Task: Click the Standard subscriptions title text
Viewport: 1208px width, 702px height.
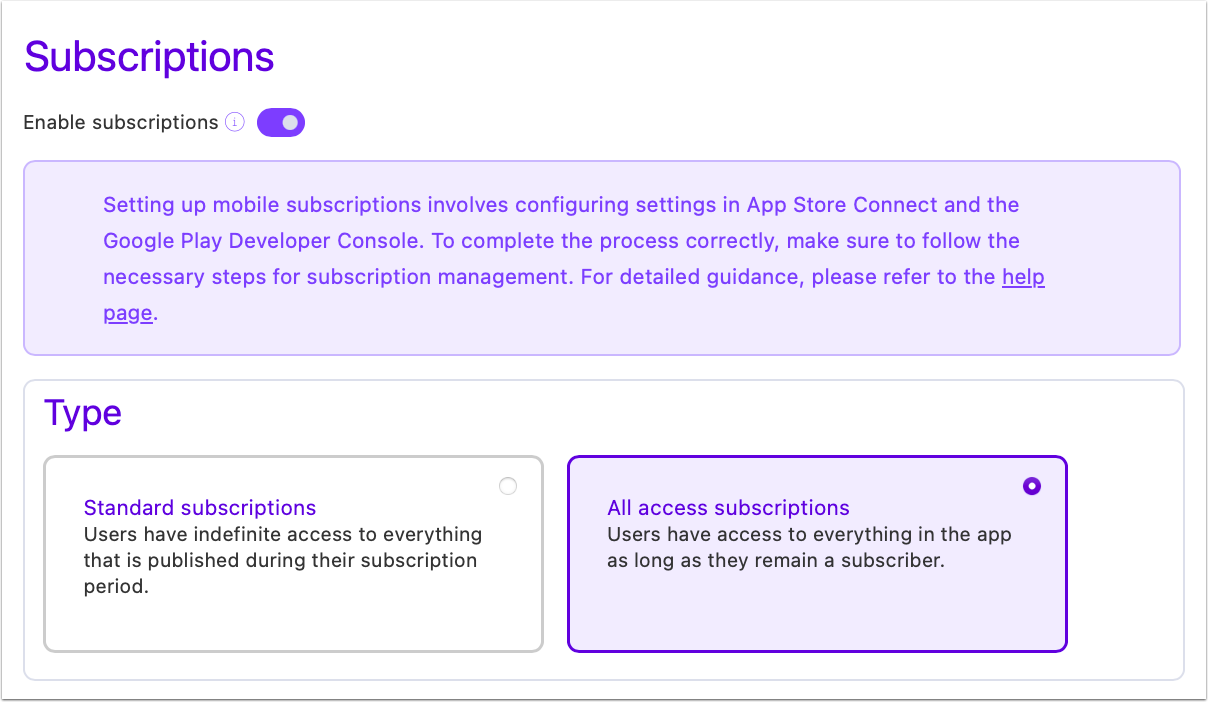Action: point(200,507)
